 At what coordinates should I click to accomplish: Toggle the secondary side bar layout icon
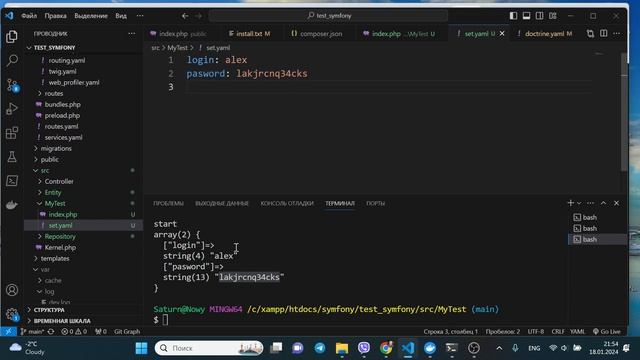point(540,16)
